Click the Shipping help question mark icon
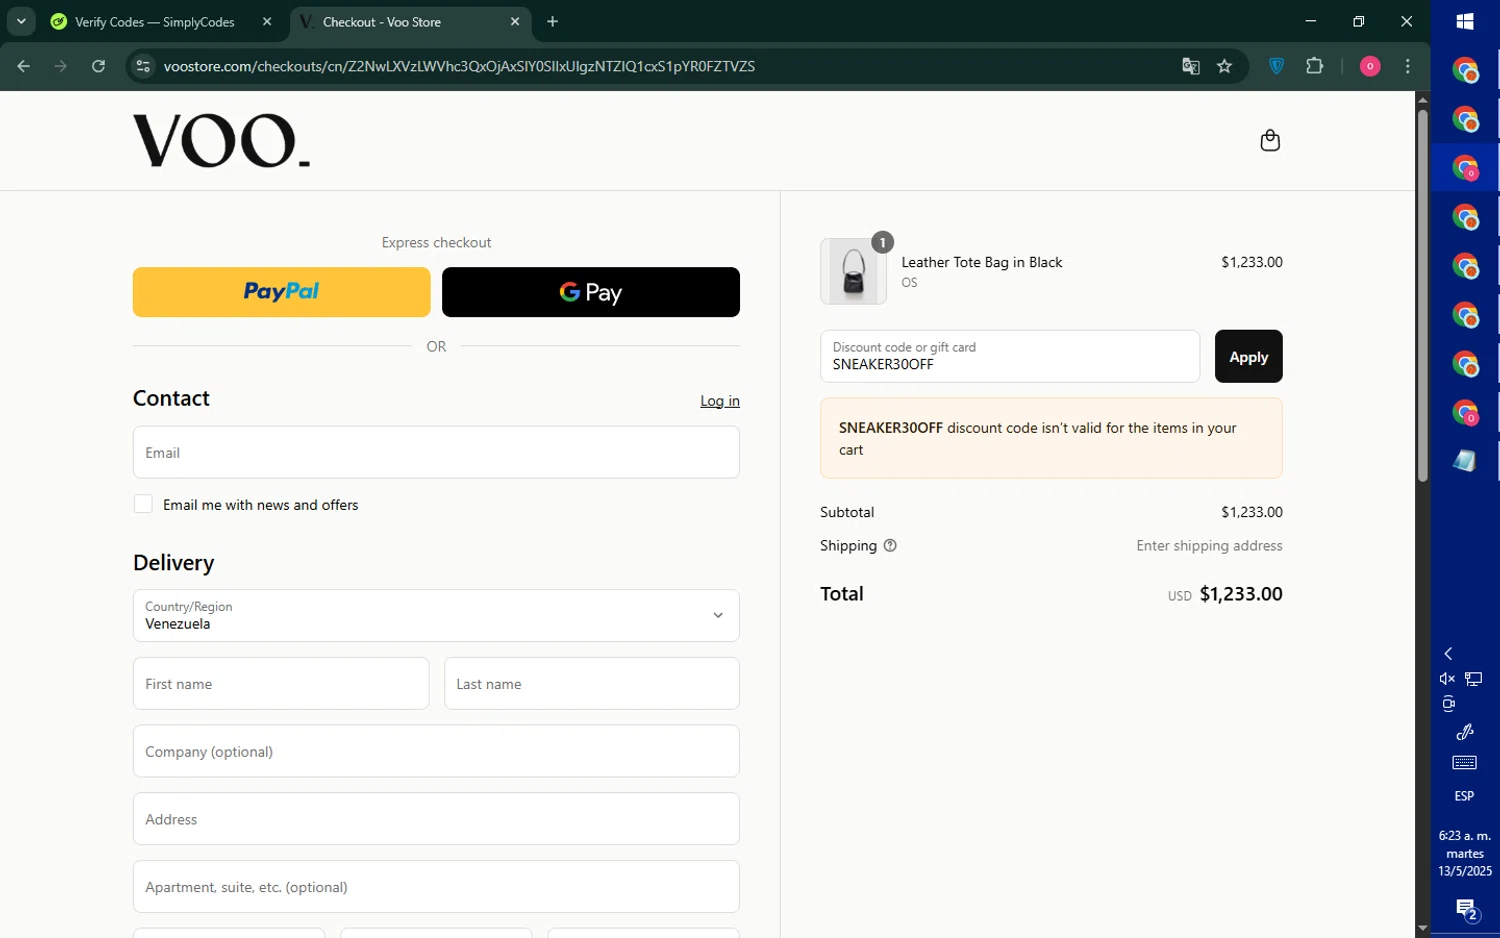This screenshot has width=1500, height=938. click(x=890, y=546)
